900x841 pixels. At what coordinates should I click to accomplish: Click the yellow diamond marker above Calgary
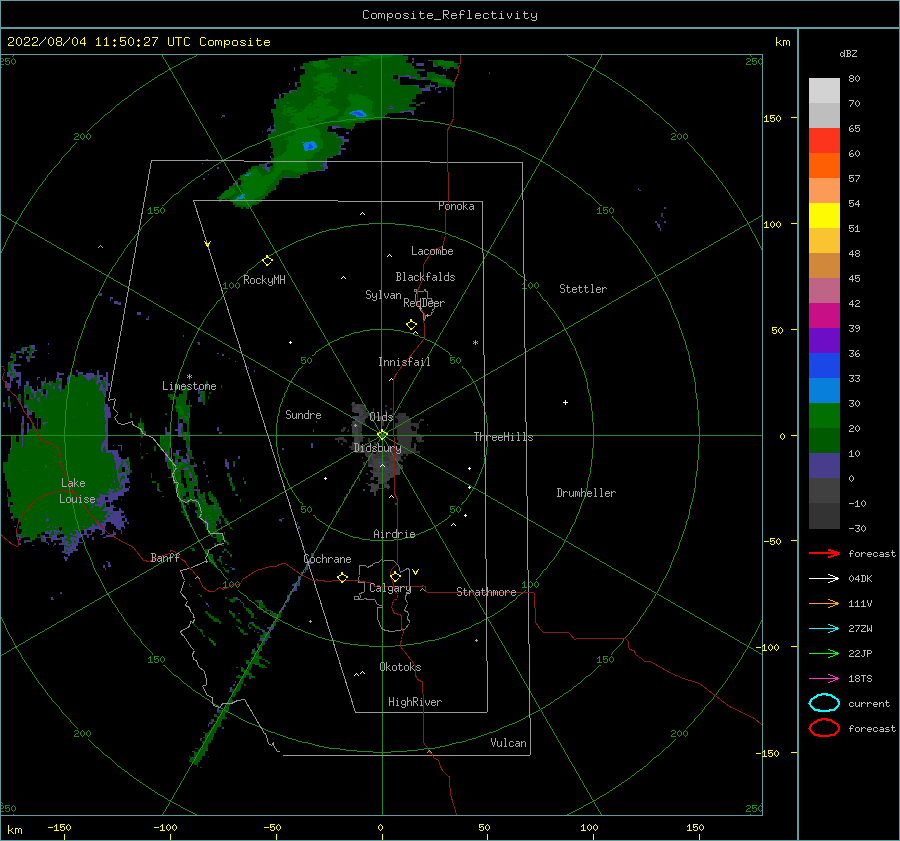tap(395, 576)
